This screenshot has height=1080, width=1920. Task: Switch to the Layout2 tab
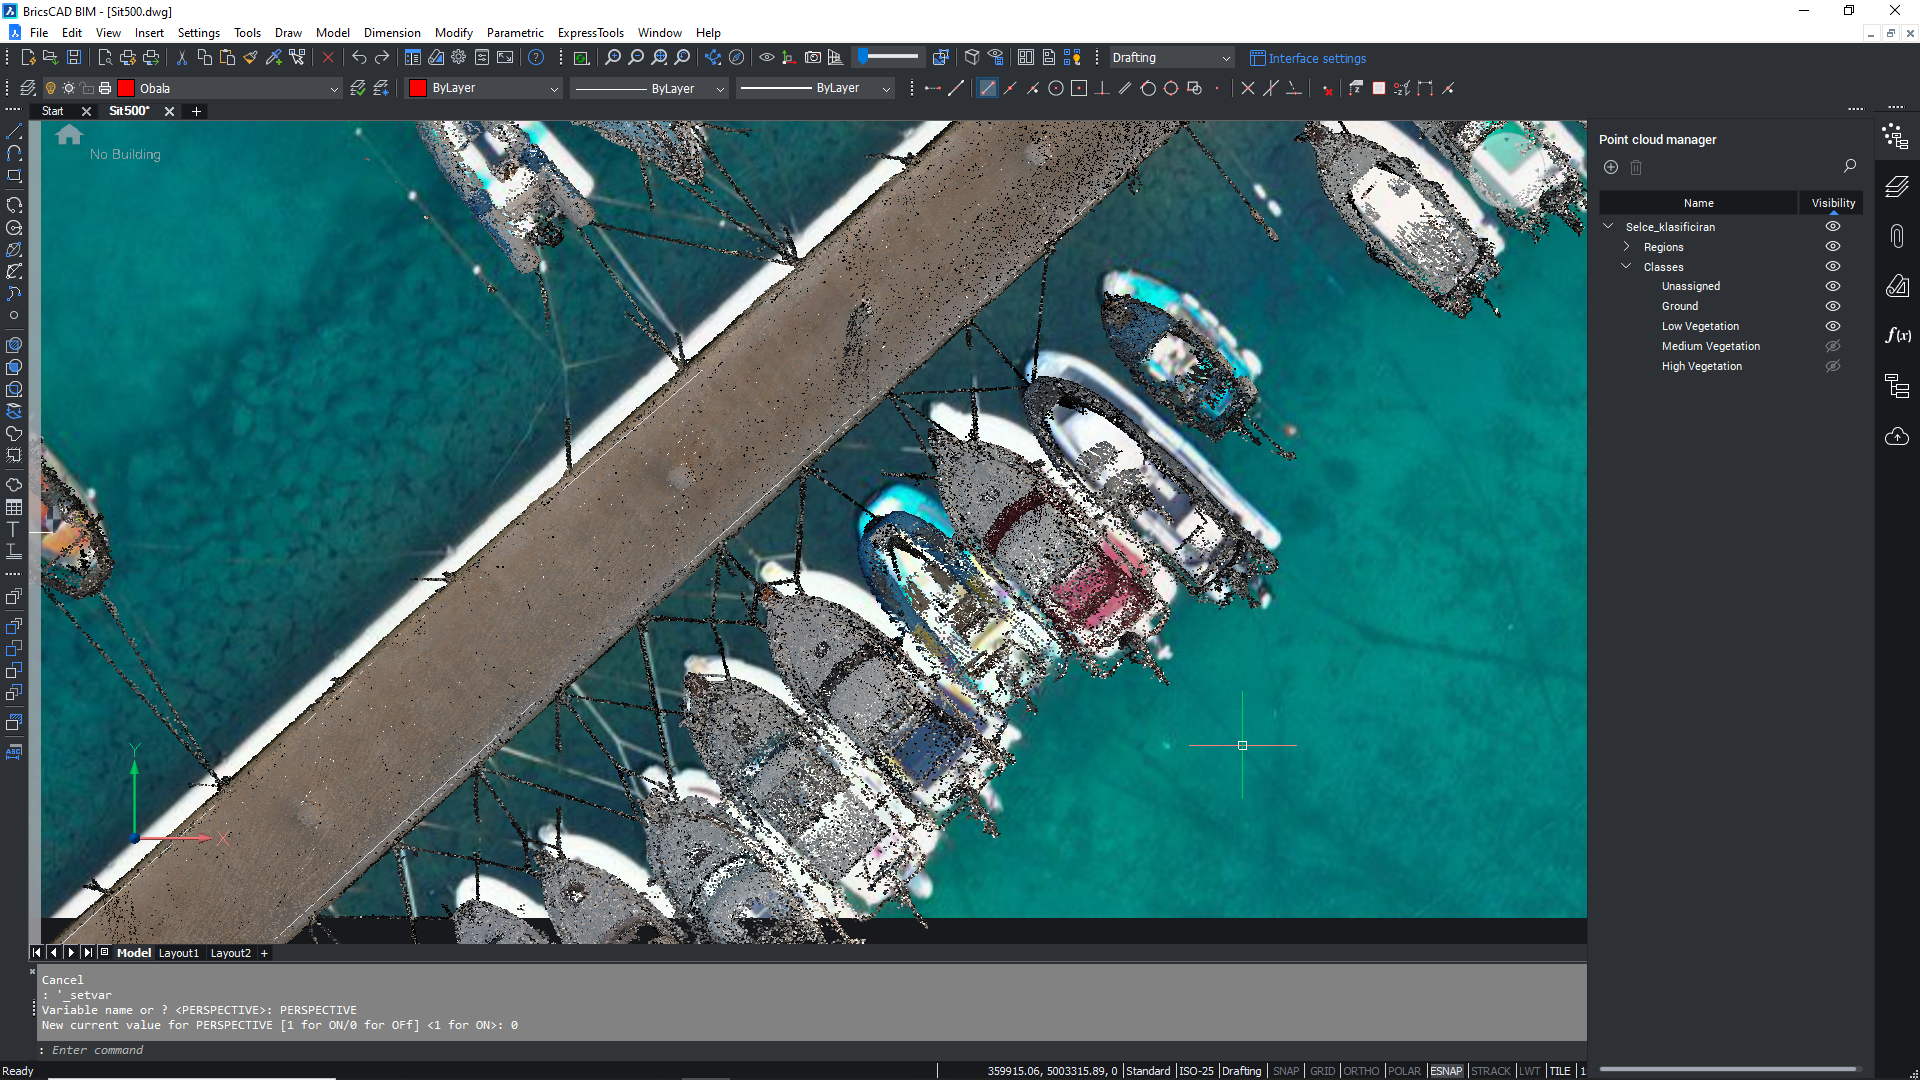coord(231,953)
